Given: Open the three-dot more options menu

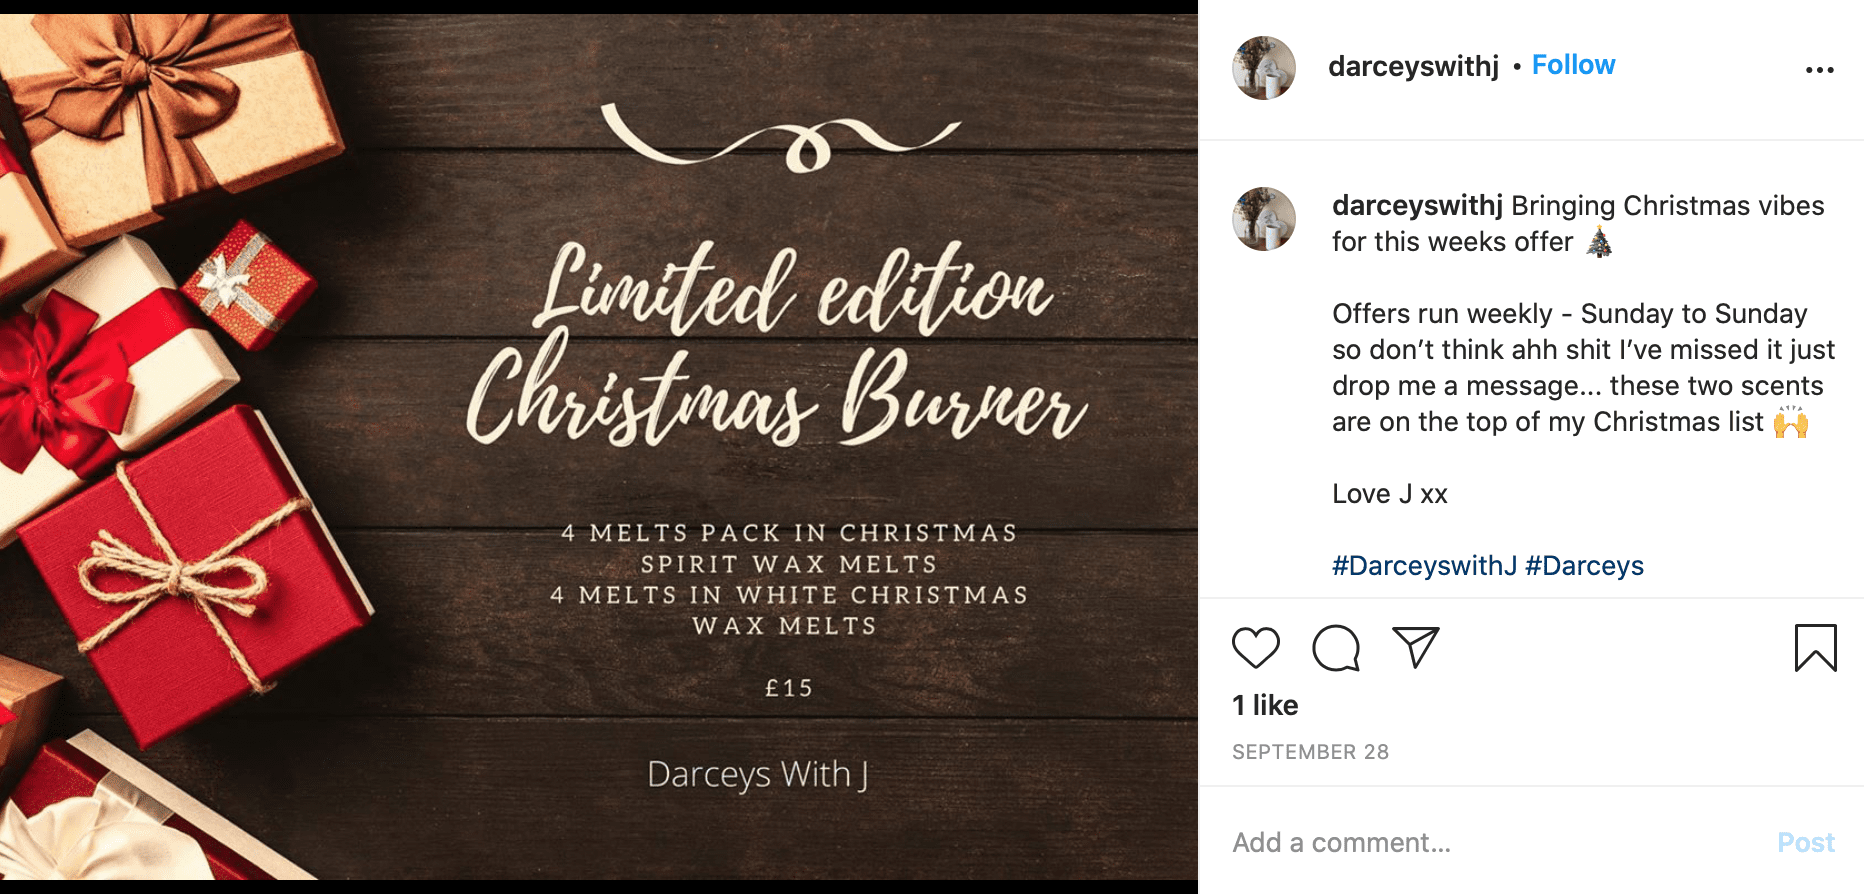Looking at the screenshot, I should (x=1820, y=69).
